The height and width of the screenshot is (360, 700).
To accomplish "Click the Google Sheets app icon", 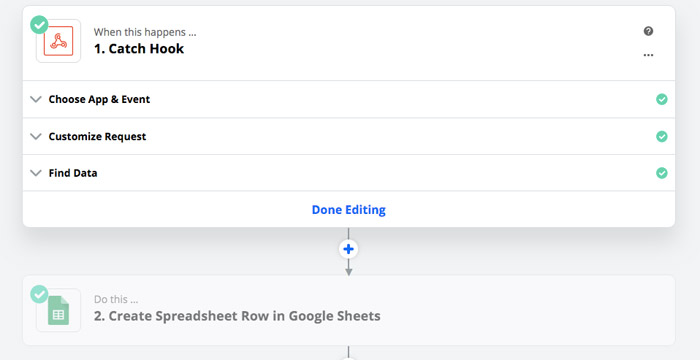I will pyautogui.click(x=58, y=310).
